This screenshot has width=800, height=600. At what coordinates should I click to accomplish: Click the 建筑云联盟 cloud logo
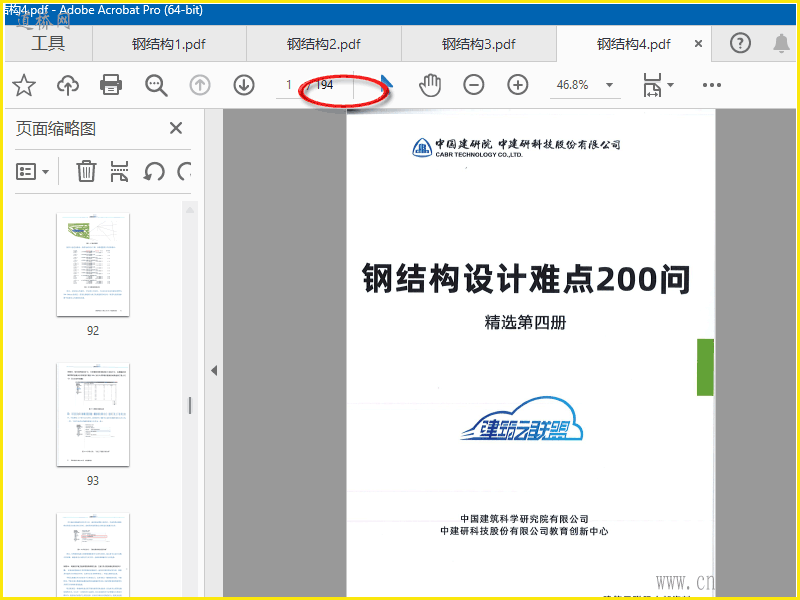click(x=521, y=418)
